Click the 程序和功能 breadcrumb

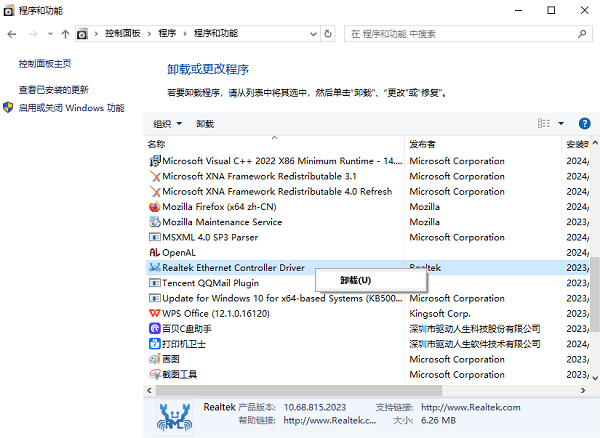click(x=216, y=34)
